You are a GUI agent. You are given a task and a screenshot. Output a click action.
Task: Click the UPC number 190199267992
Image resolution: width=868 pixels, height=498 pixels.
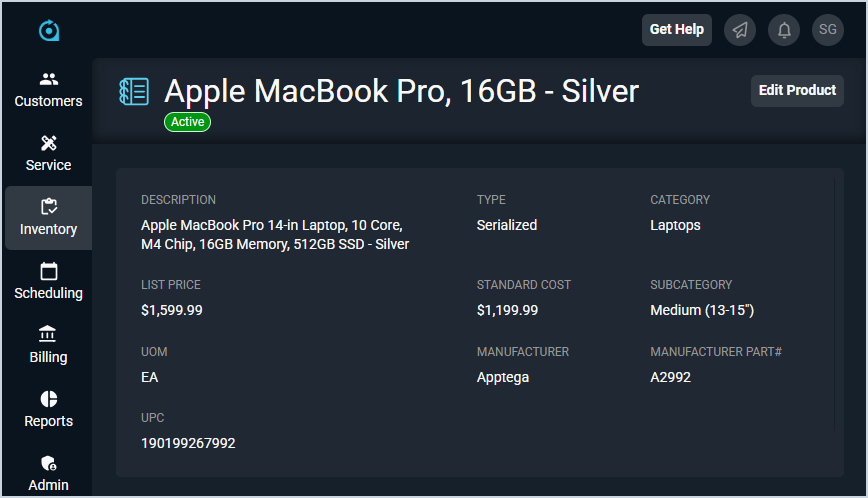188,443
